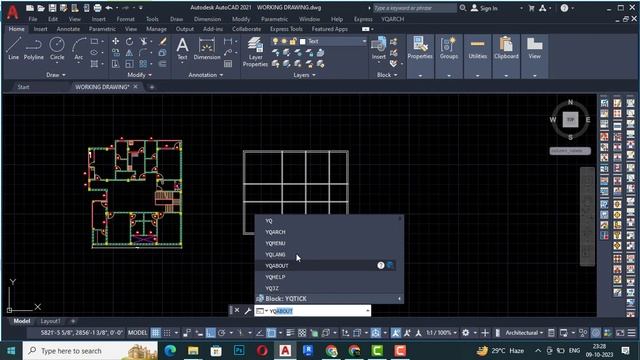Select the Polyline tool

point(33,49)
